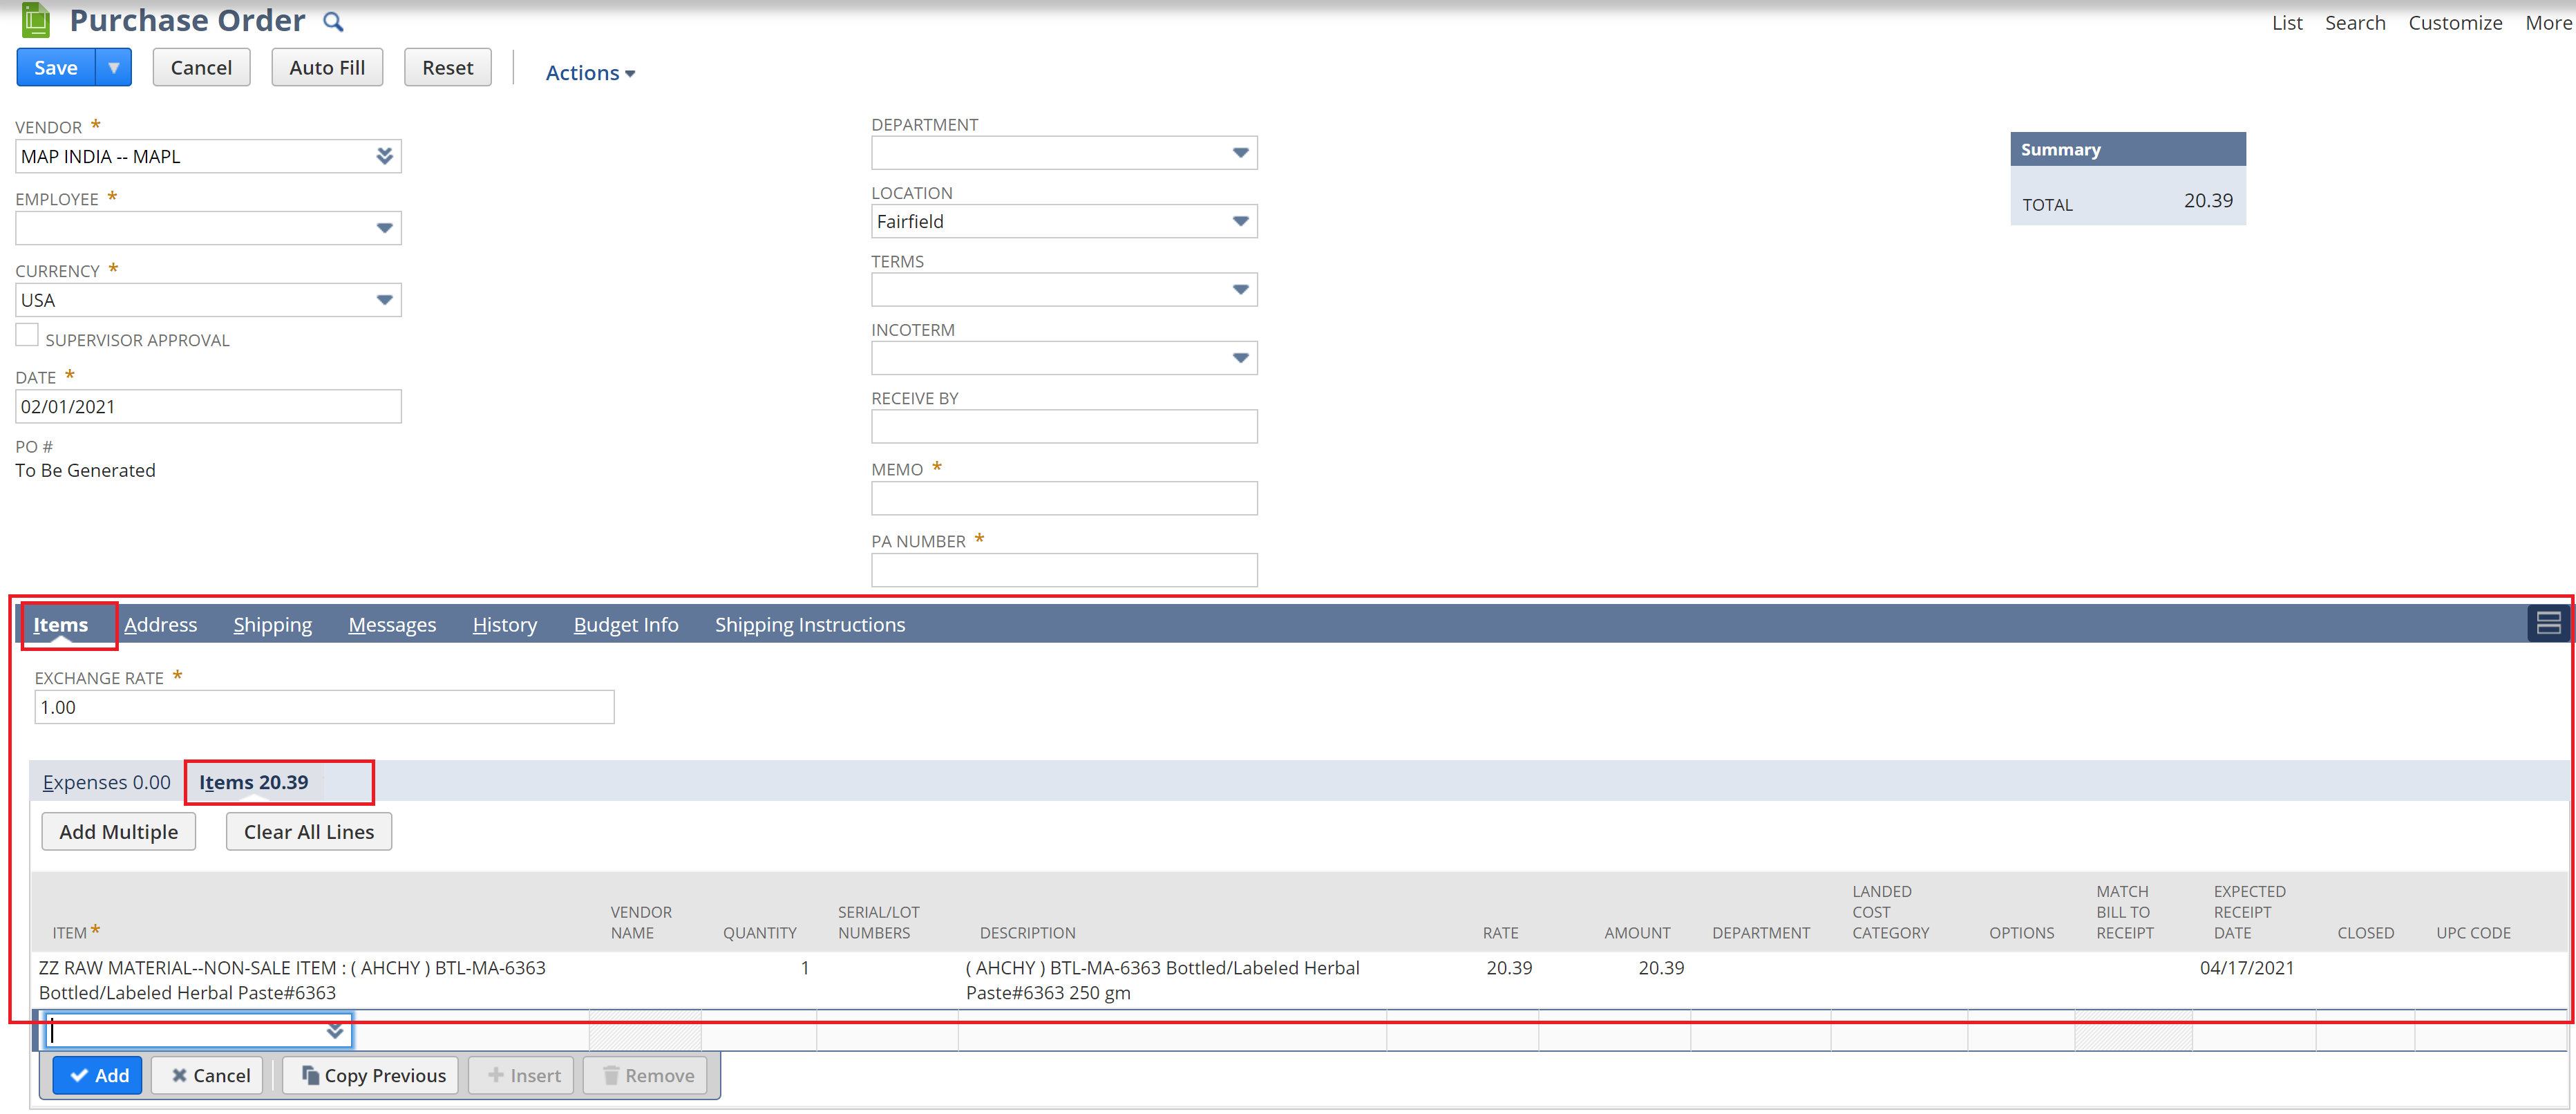Open the Customize menu at top right
Image resolution: width=2576 pixels, height=1114 pixels.
tap(2455, 22)
